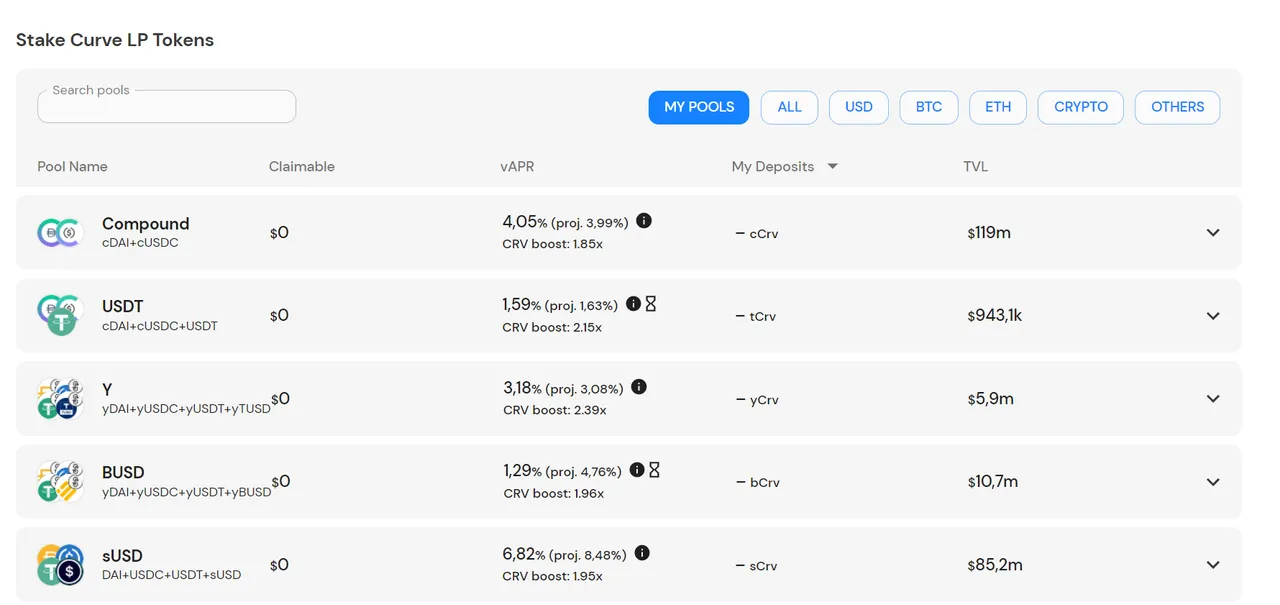Select the OTHERS filter
Image resolution: width=1280 pixels, height=605 pixels.
tap(1178, 107)
